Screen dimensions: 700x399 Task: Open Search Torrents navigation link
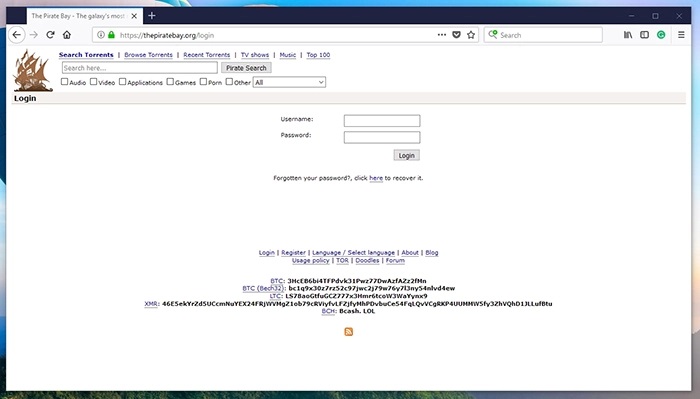coord(86,55)
